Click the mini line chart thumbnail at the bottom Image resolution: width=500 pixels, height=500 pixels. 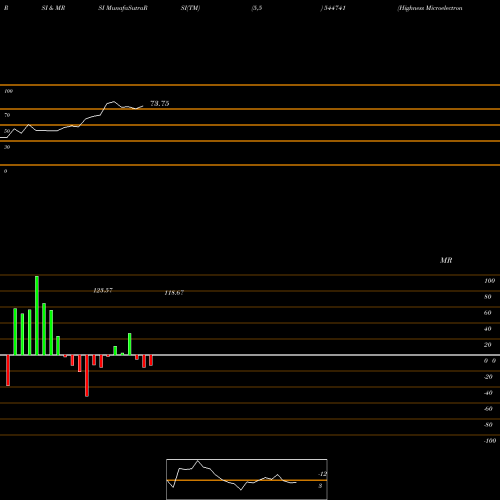pos(247,479)
